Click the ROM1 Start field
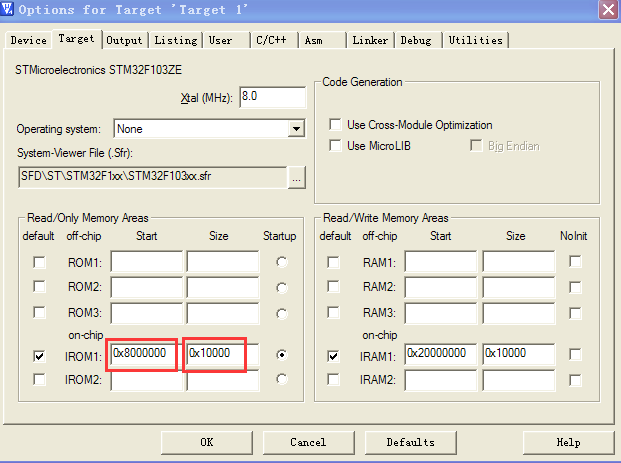This screenshot has height=463, width=621. click(147, 261)
